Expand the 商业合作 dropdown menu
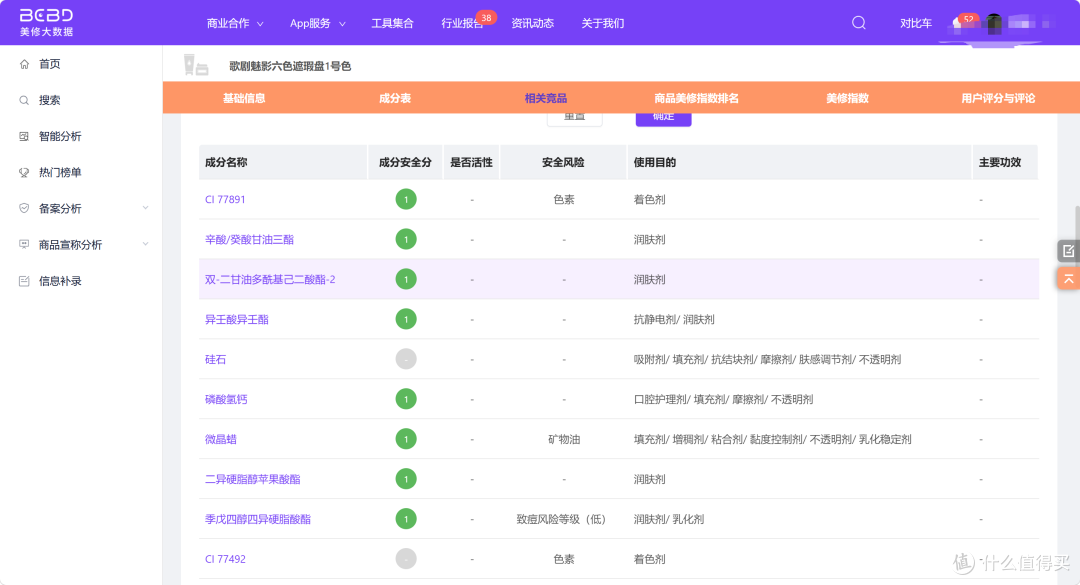This screenshot has width=1080, height=585. 235,23
